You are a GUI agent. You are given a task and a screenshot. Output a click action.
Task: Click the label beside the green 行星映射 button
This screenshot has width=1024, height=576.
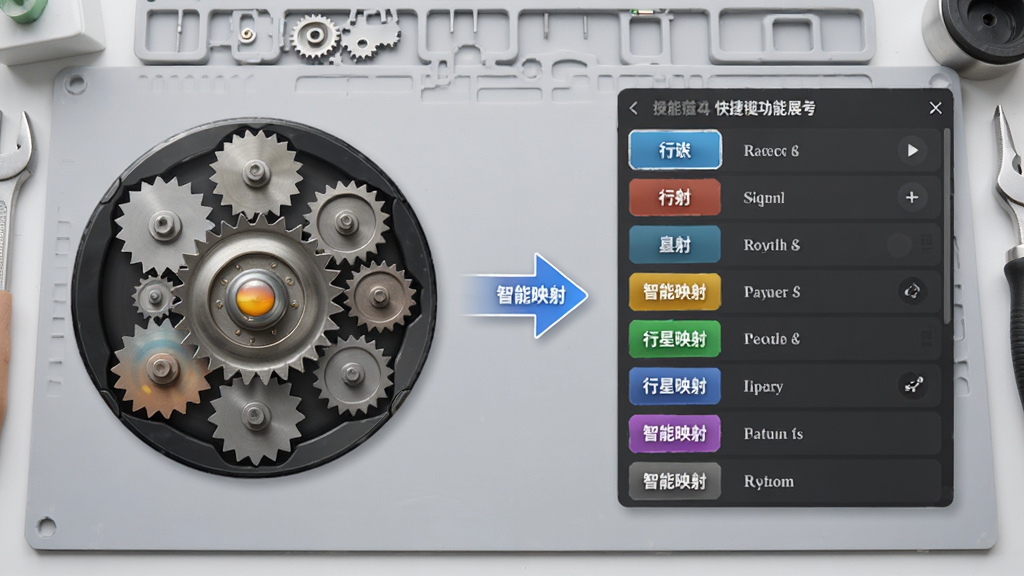click(772, 339)
